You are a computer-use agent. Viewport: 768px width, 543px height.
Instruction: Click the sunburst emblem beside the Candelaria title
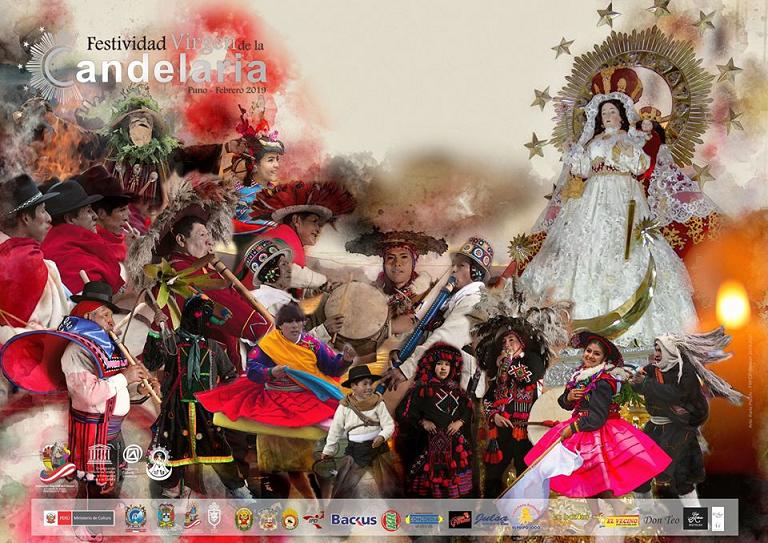click(x=52, y=65)
